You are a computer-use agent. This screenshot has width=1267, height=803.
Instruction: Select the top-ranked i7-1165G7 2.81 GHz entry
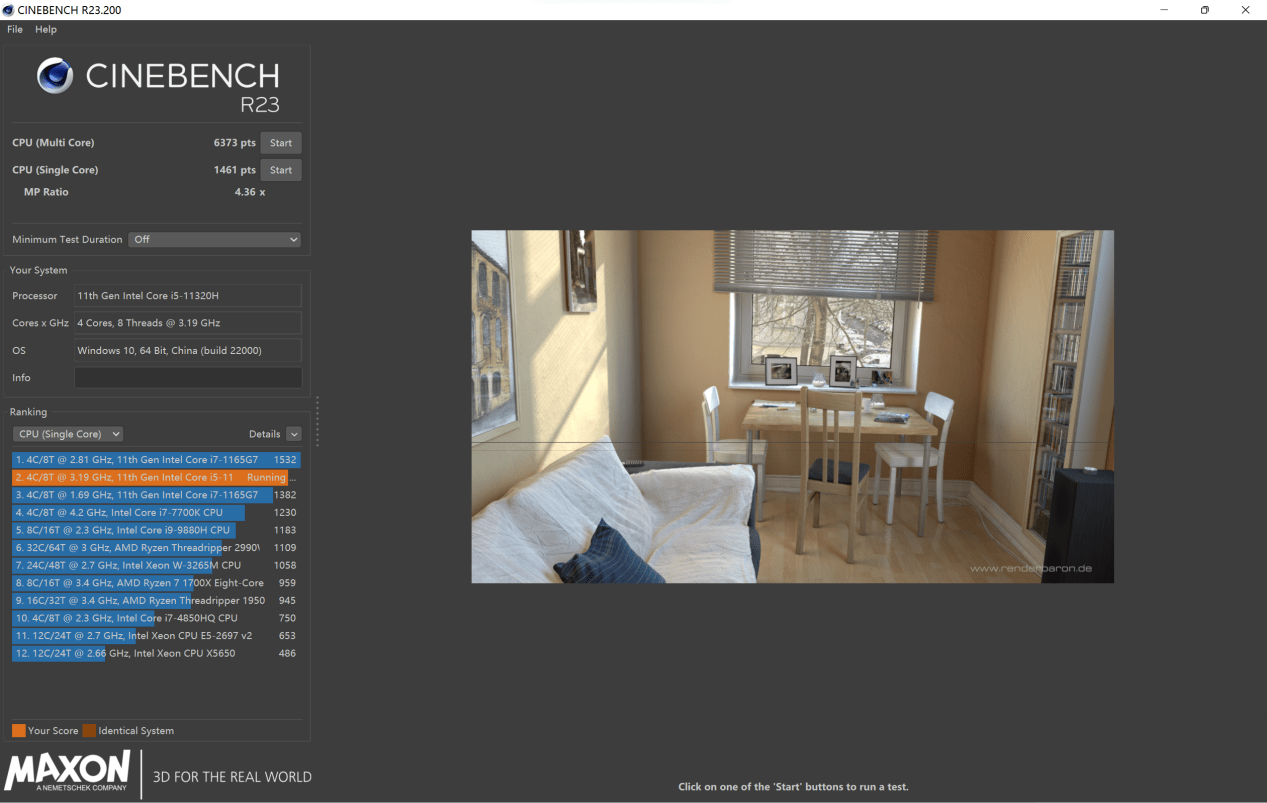pyautogui.click(x=155, y=460)
